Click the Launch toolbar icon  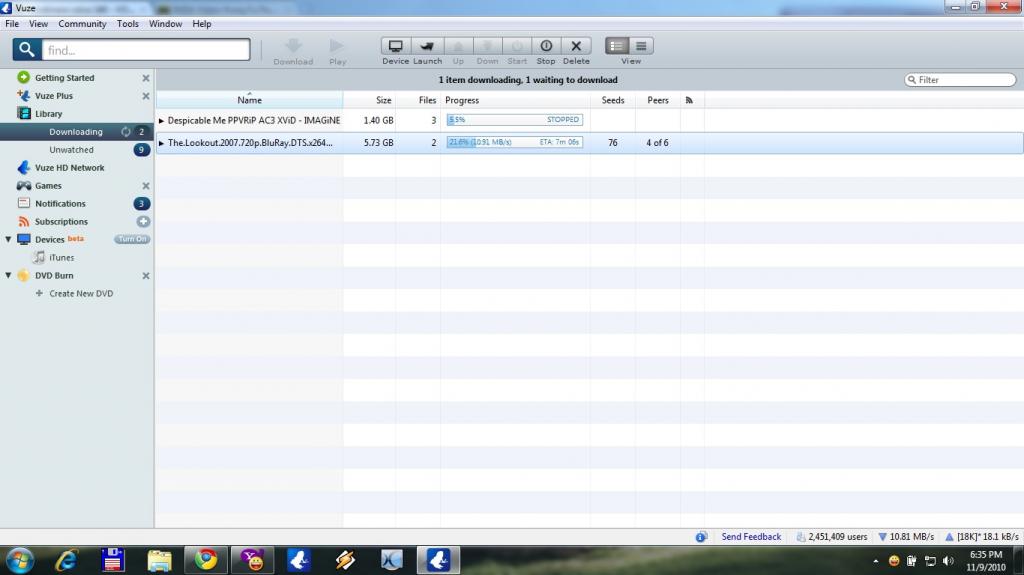click(427, 46)
